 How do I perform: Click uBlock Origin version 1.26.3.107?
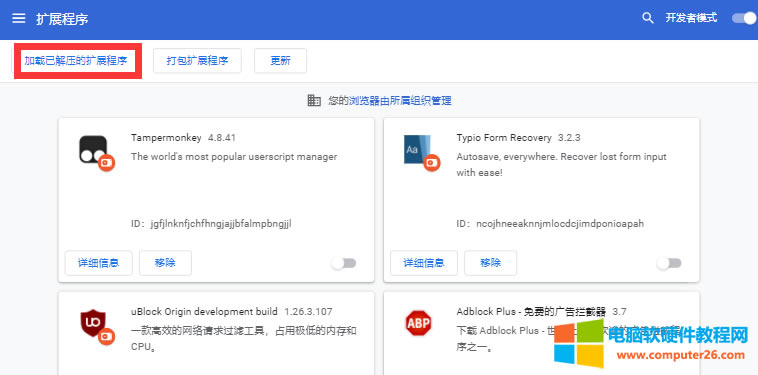308,311
